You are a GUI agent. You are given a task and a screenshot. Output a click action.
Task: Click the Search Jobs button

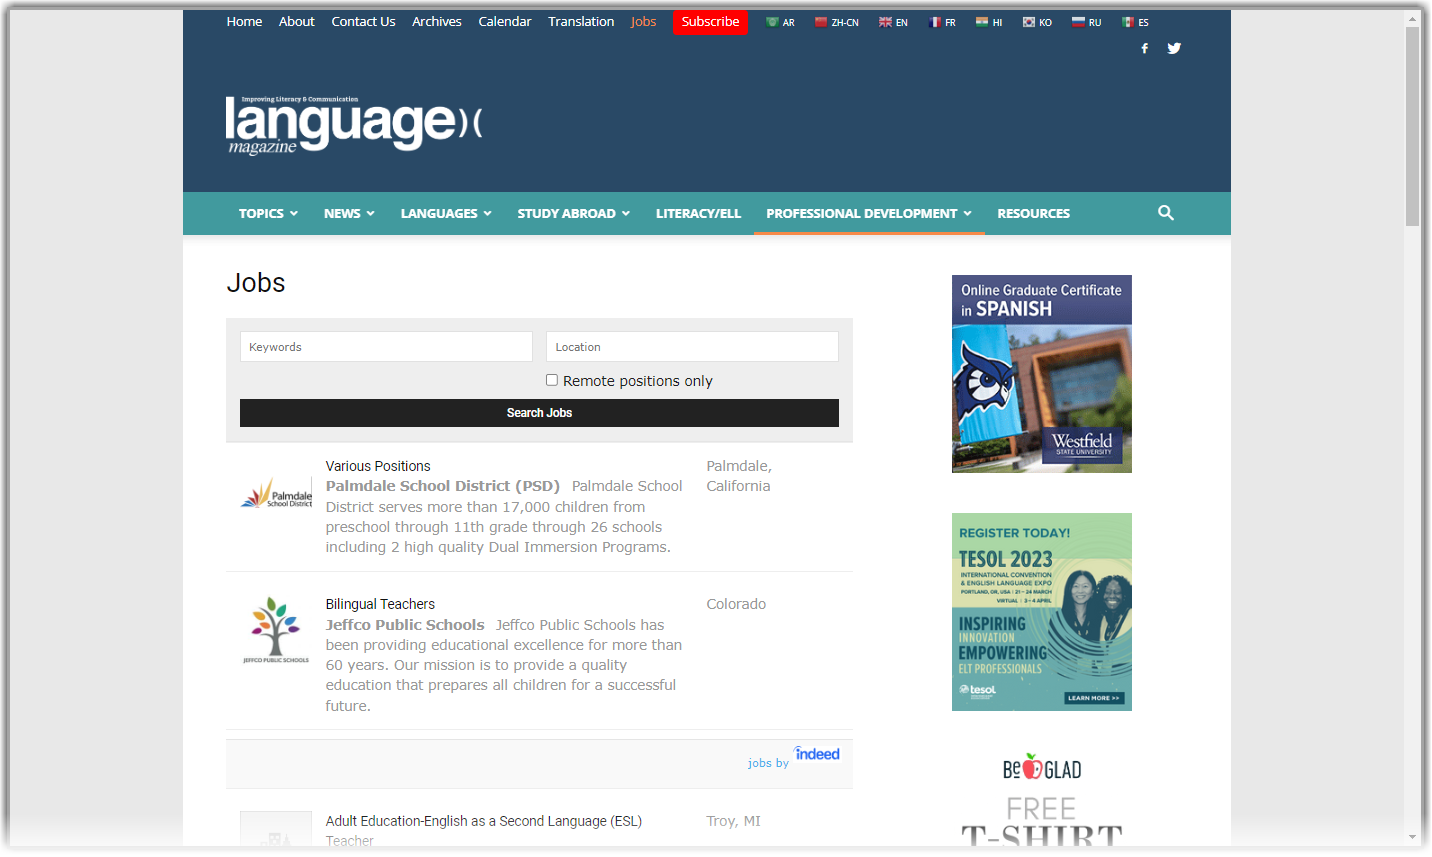click(539, 413)
